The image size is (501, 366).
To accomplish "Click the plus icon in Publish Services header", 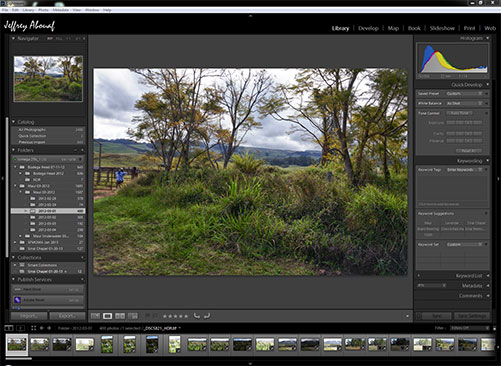I will click(x=82, y=279).
